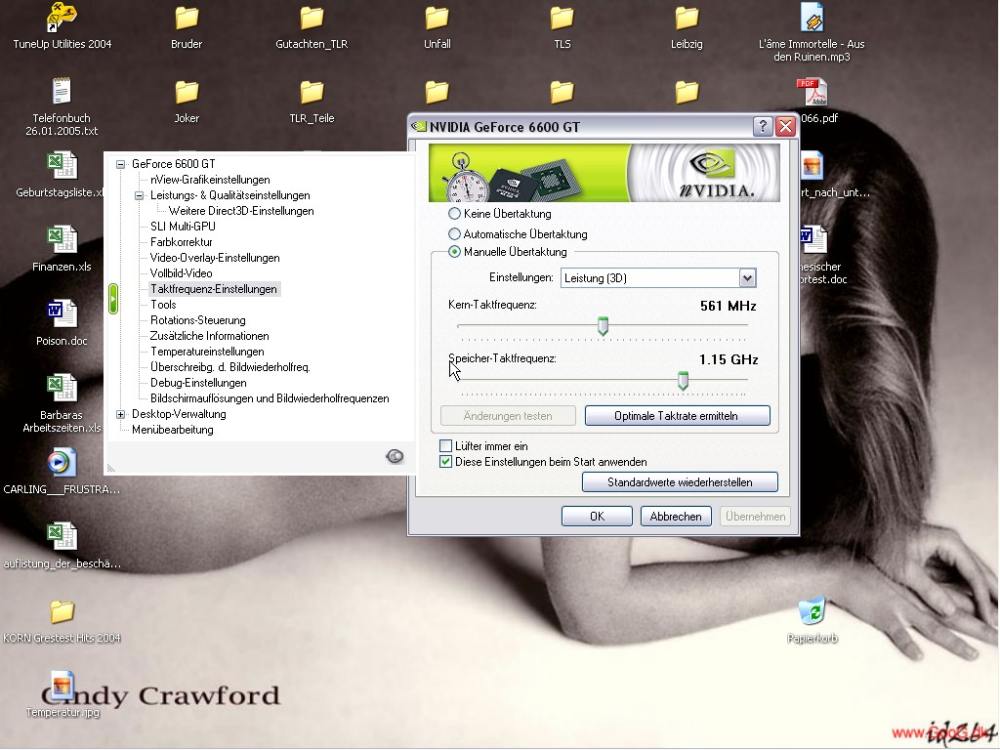The height and width of the screenshot is (750, 1000).
Task: Select the auflistung_der_bescha Excel icon
Action: click(62, 536)
